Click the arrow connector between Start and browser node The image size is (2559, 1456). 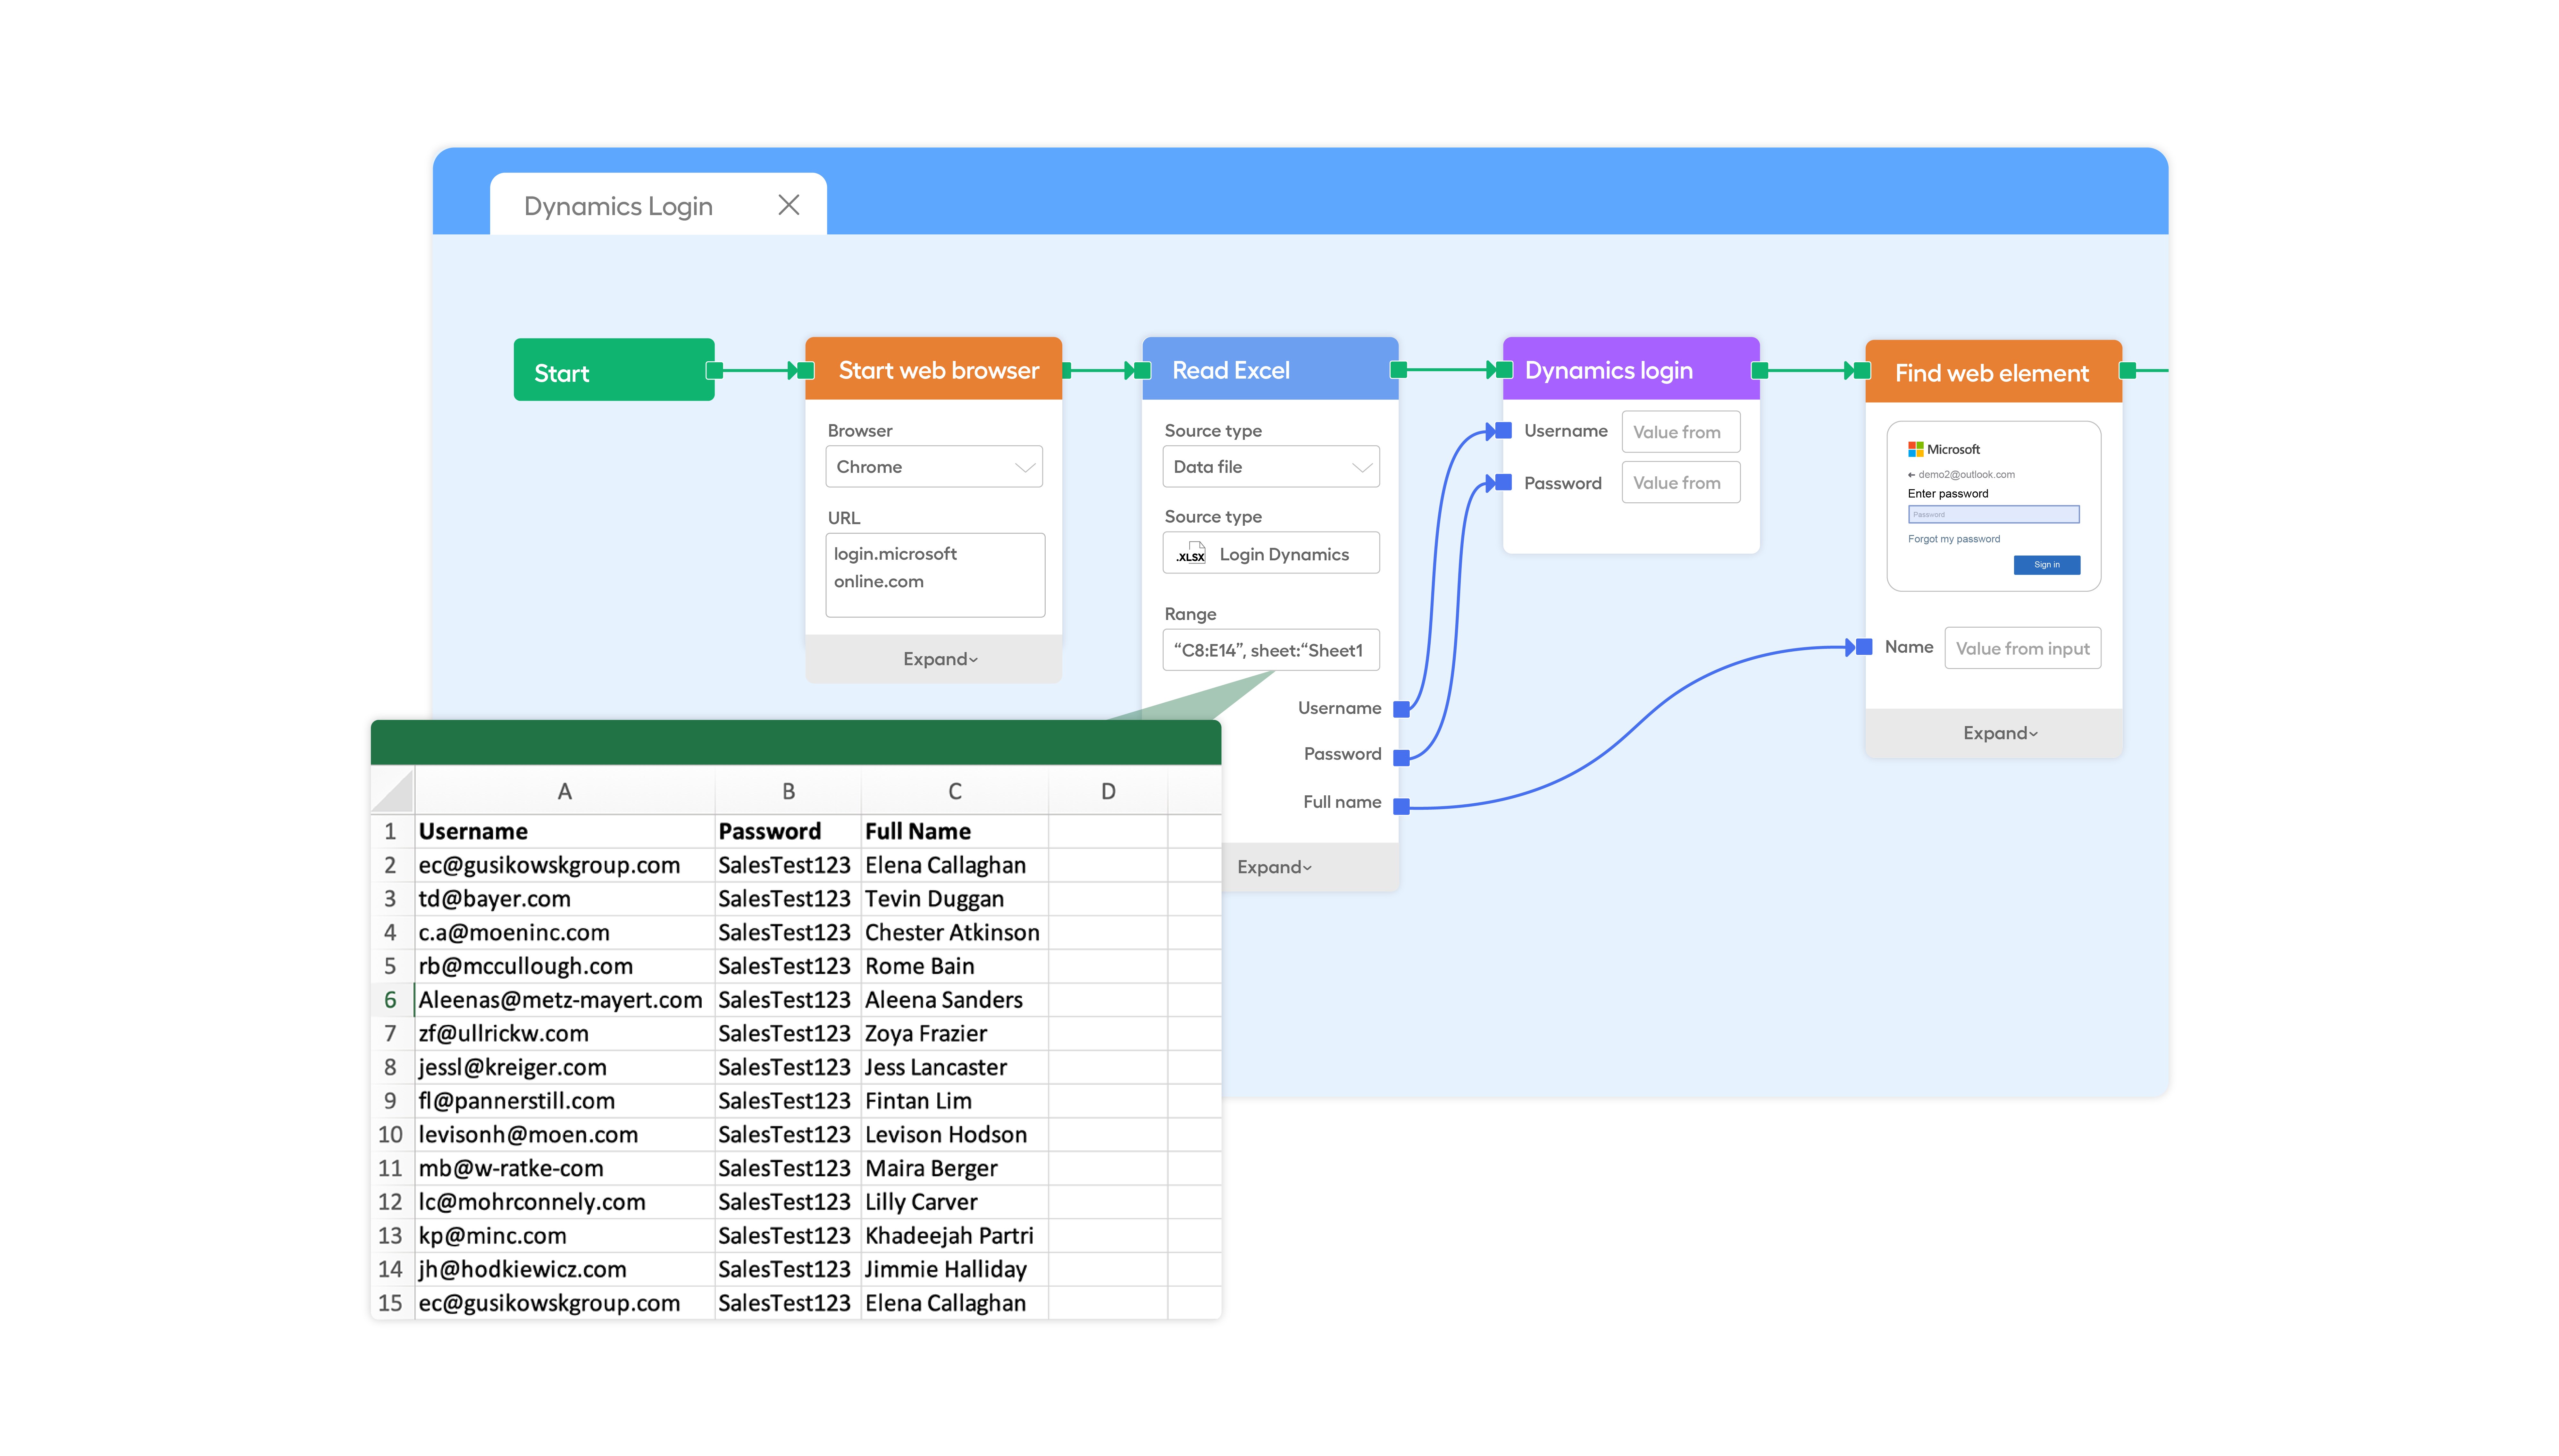click(x=756, y=371)
